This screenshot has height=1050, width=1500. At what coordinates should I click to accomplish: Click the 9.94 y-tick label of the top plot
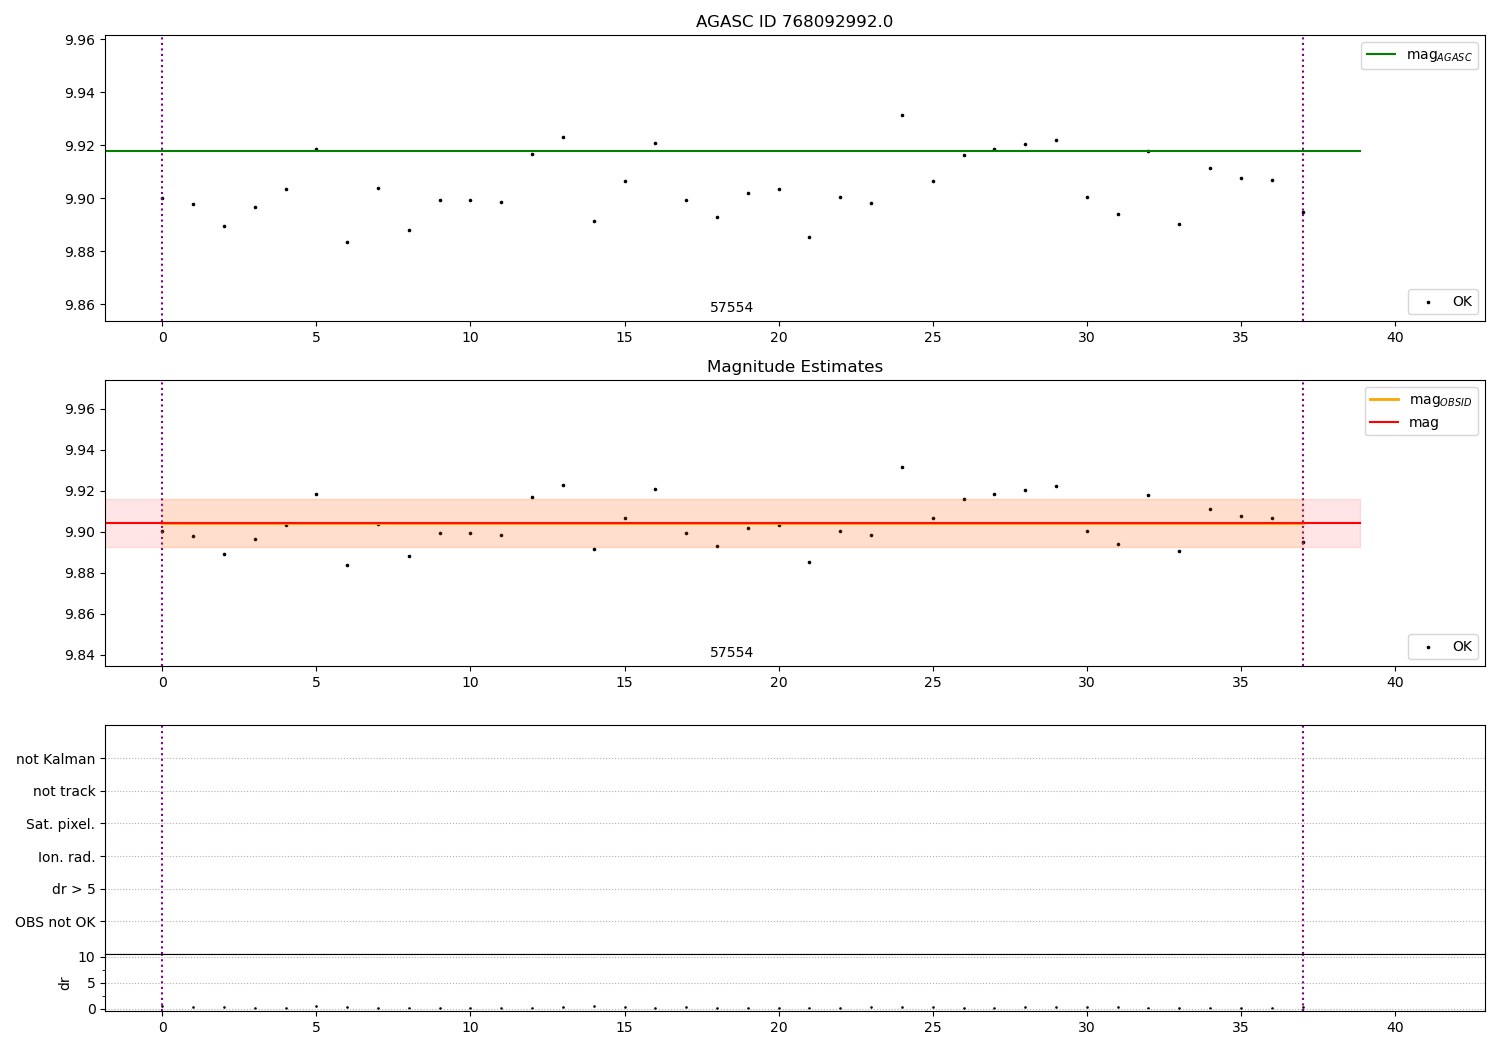point(80,94)
